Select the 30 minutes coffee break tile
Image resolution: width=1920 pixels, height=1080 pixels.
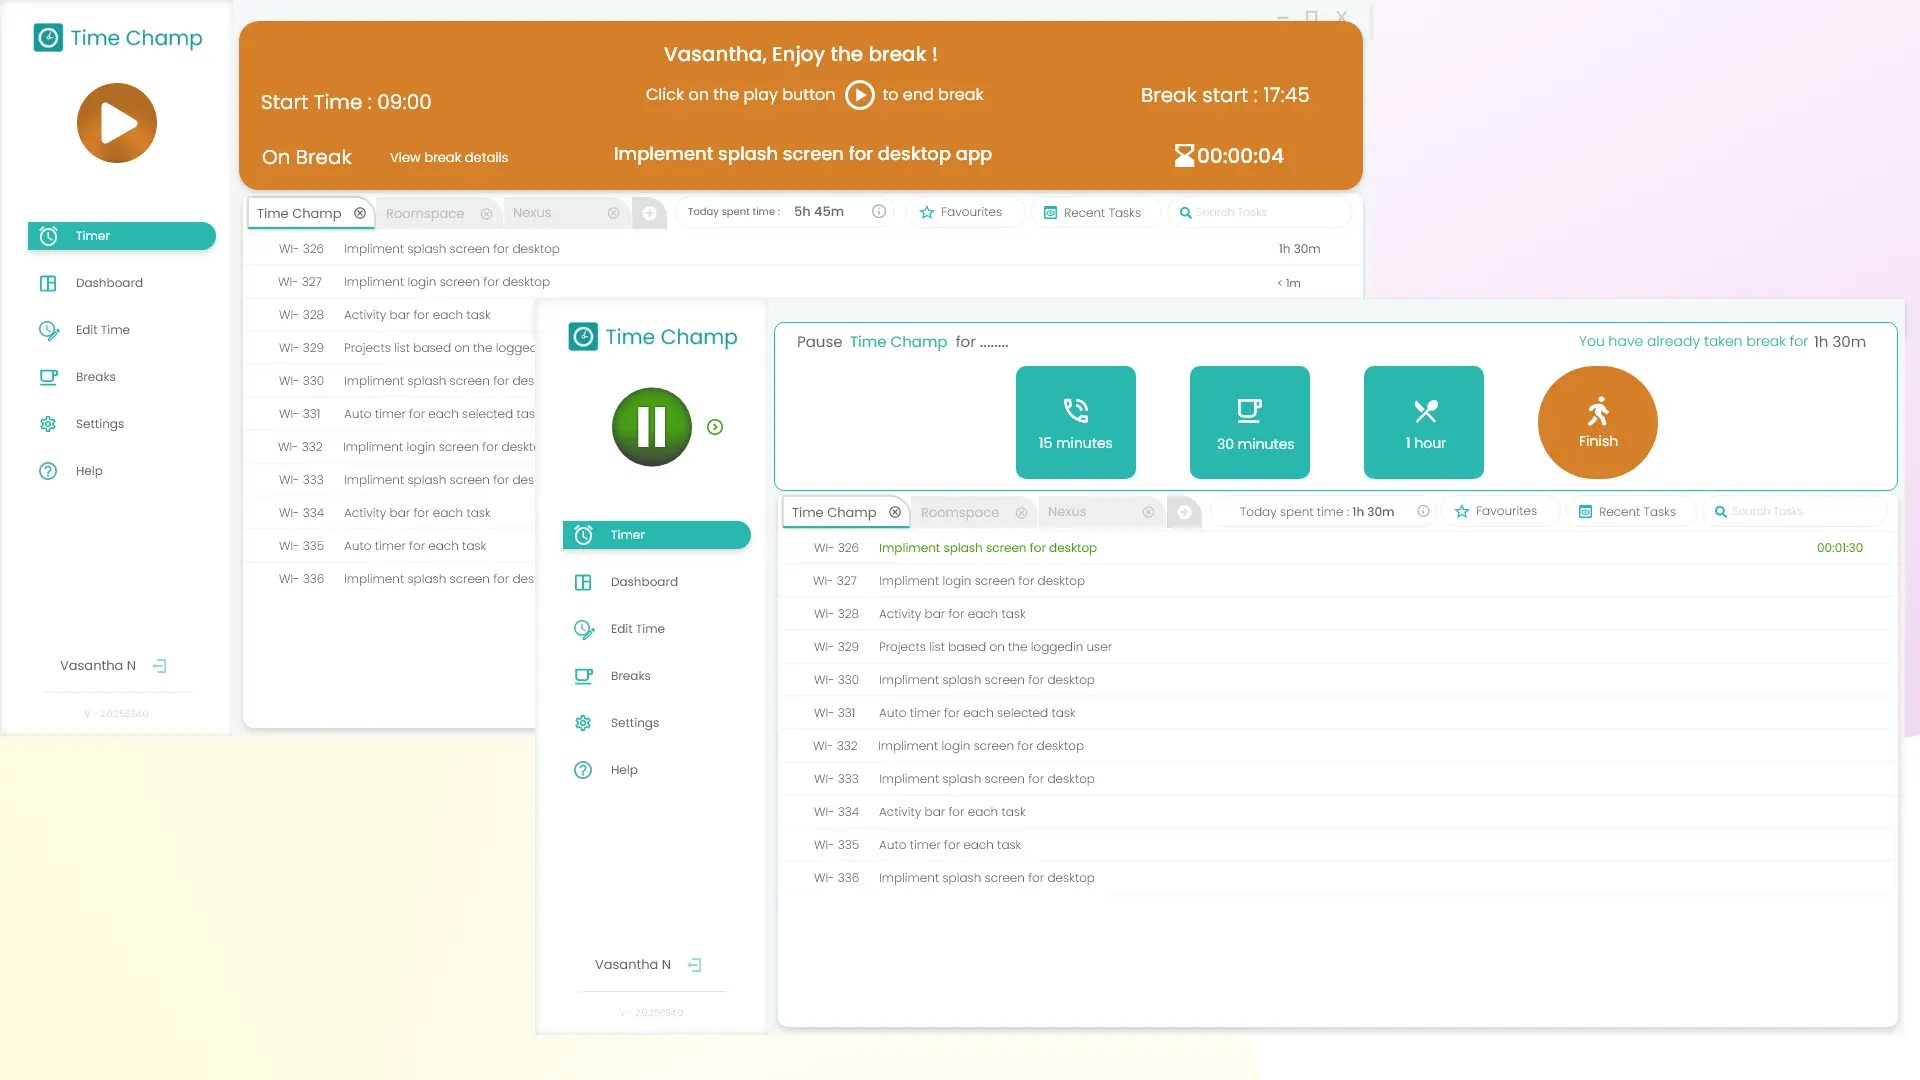click(x=1250, y=422)
